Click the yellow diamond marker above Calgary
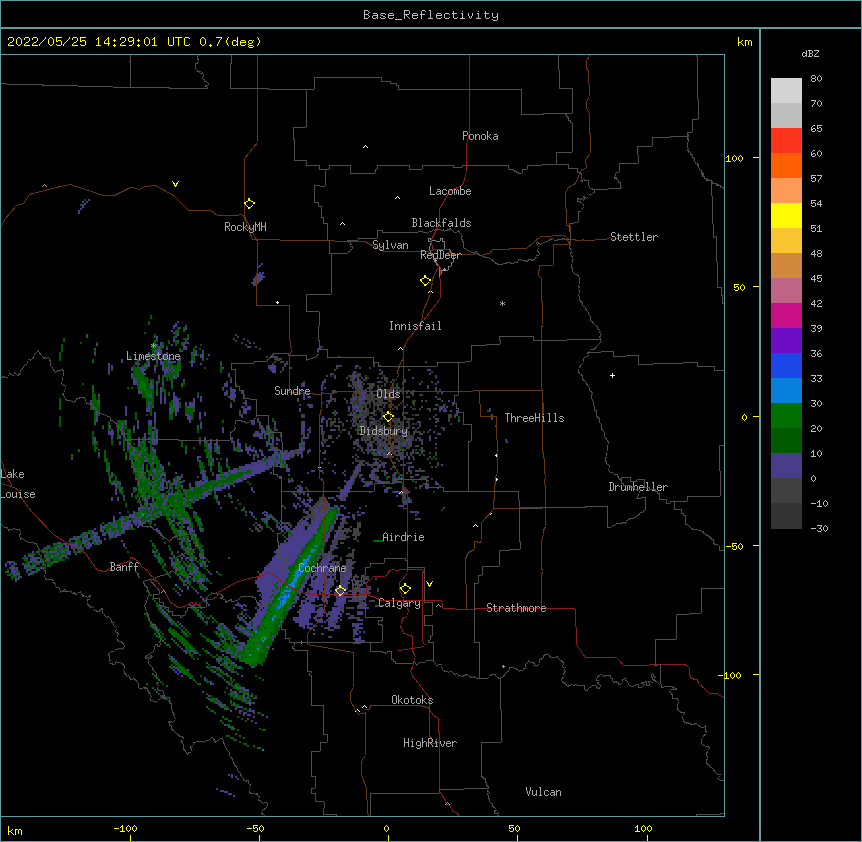 pos(405,588)
